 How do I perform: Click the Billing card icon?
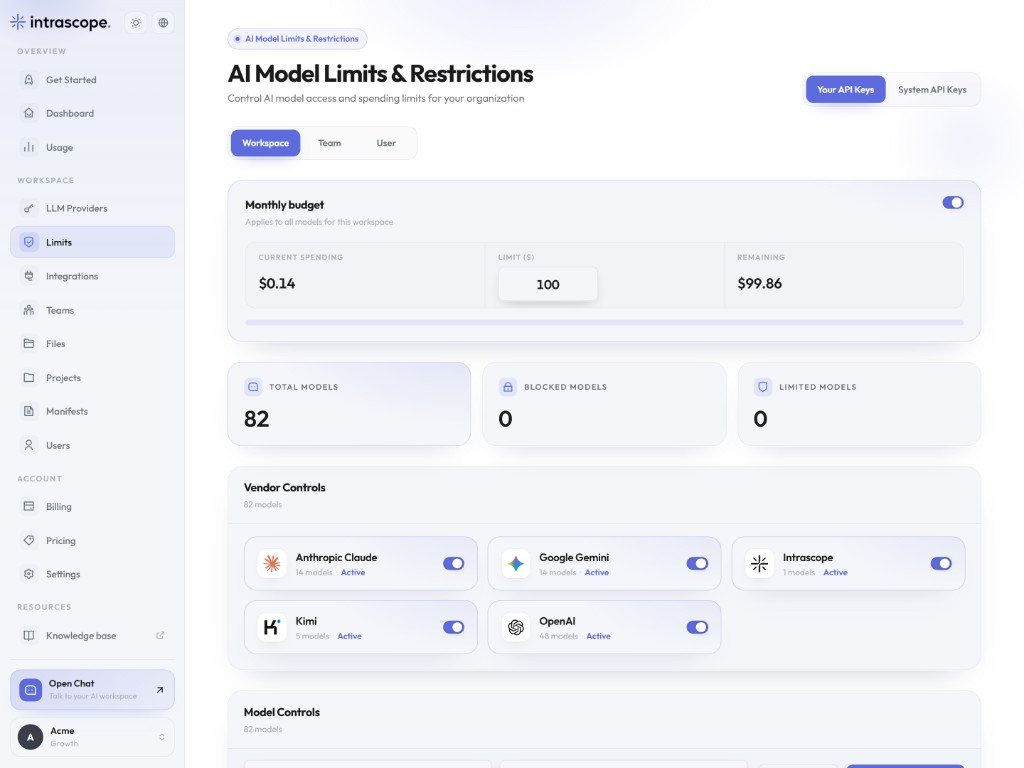pyautogui.click(x=29, y=506)
